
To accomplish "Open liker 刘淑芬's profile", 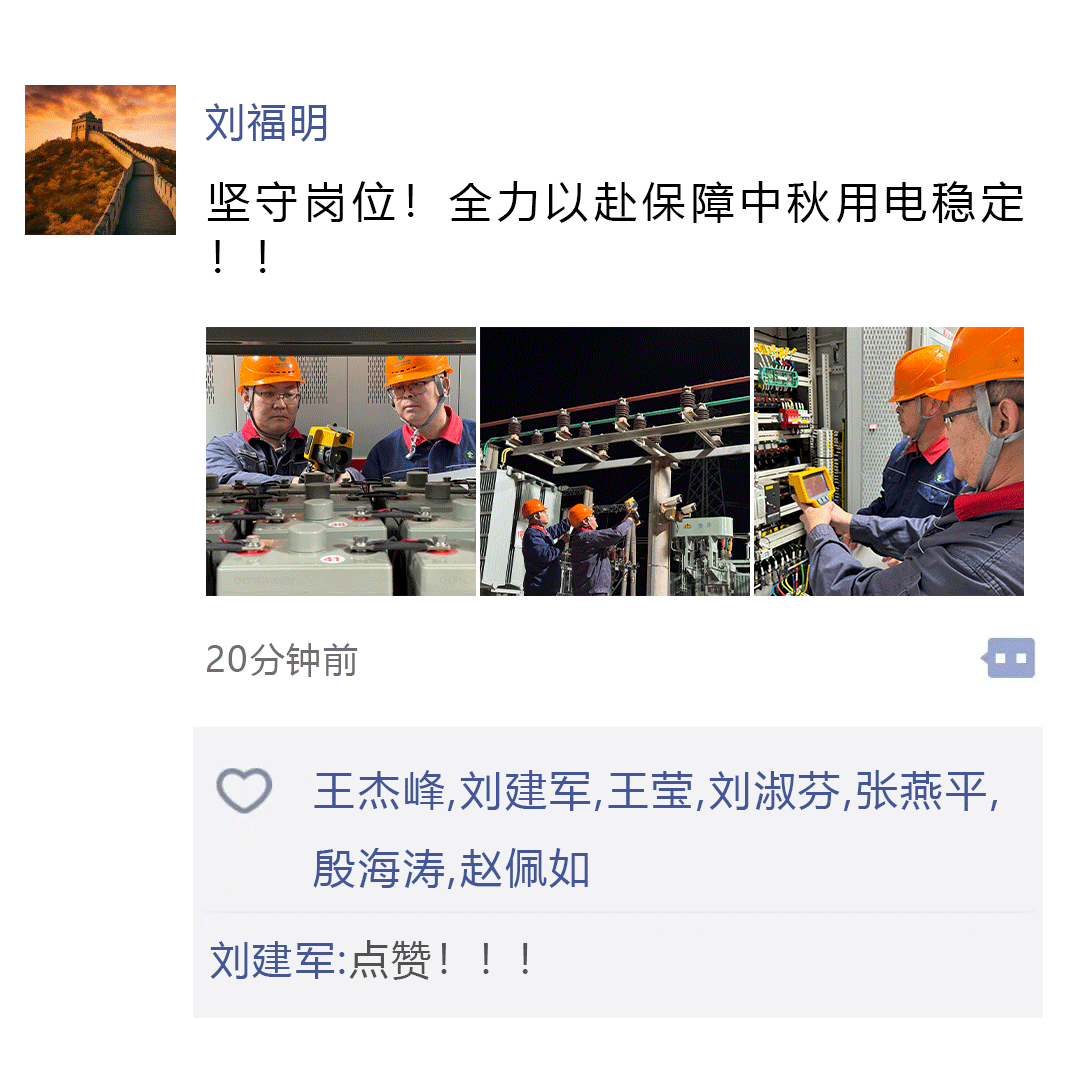I will coord(774,791).
